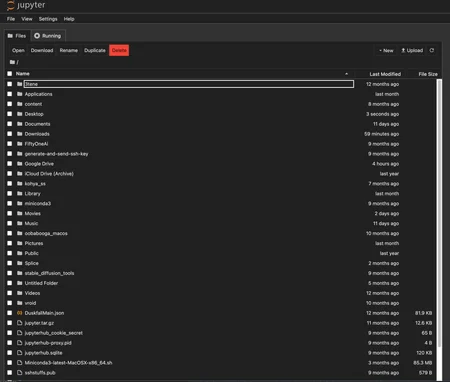Open the Settings menu

(x=48, y=19)
